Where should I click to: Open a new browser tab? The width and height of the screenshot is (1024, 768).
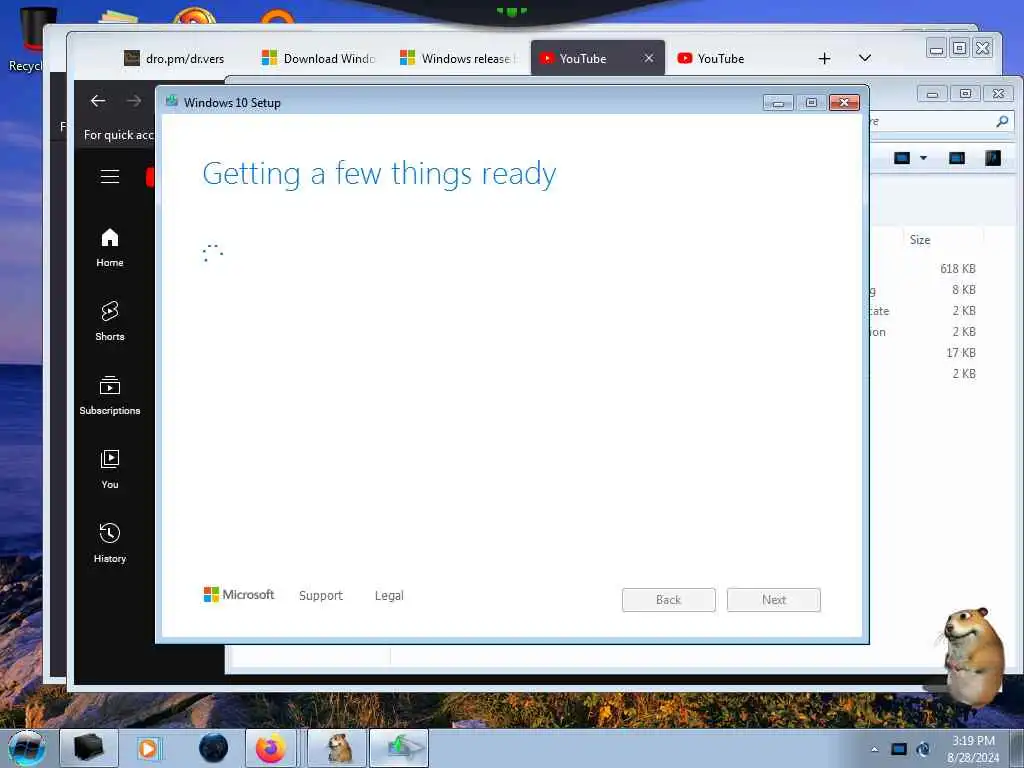[x=824, y=59]
